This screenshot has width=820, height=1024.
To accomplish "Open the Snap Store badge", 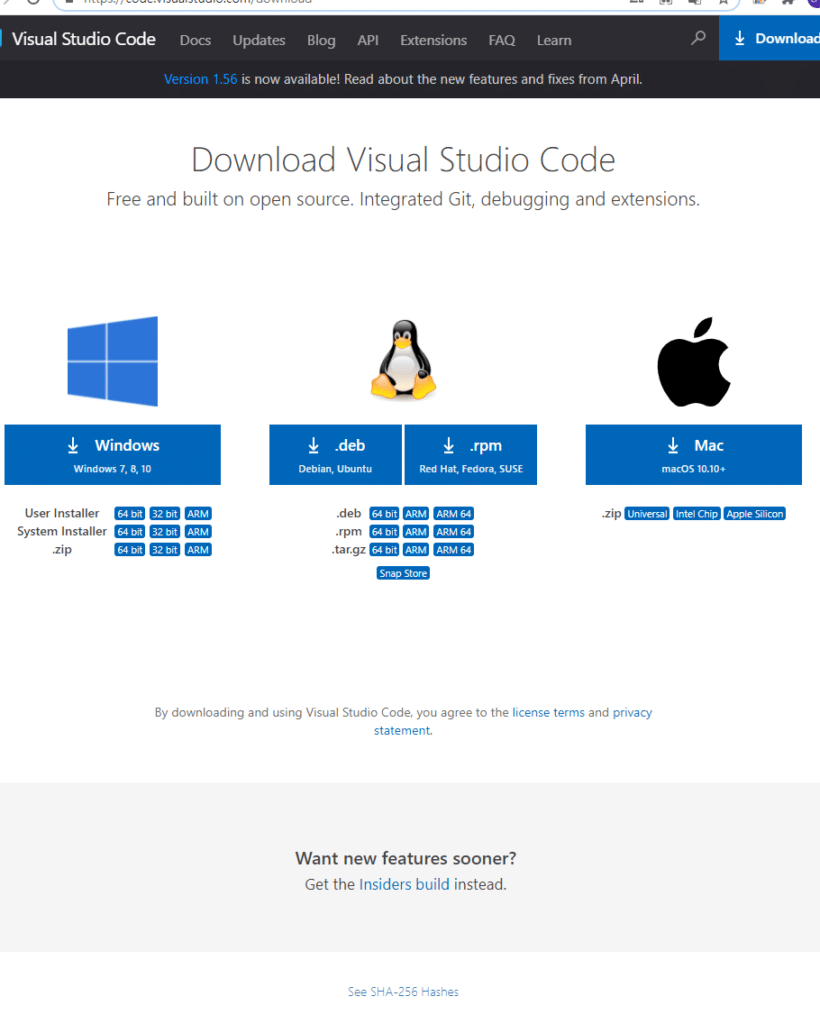I will coord(402,573).
